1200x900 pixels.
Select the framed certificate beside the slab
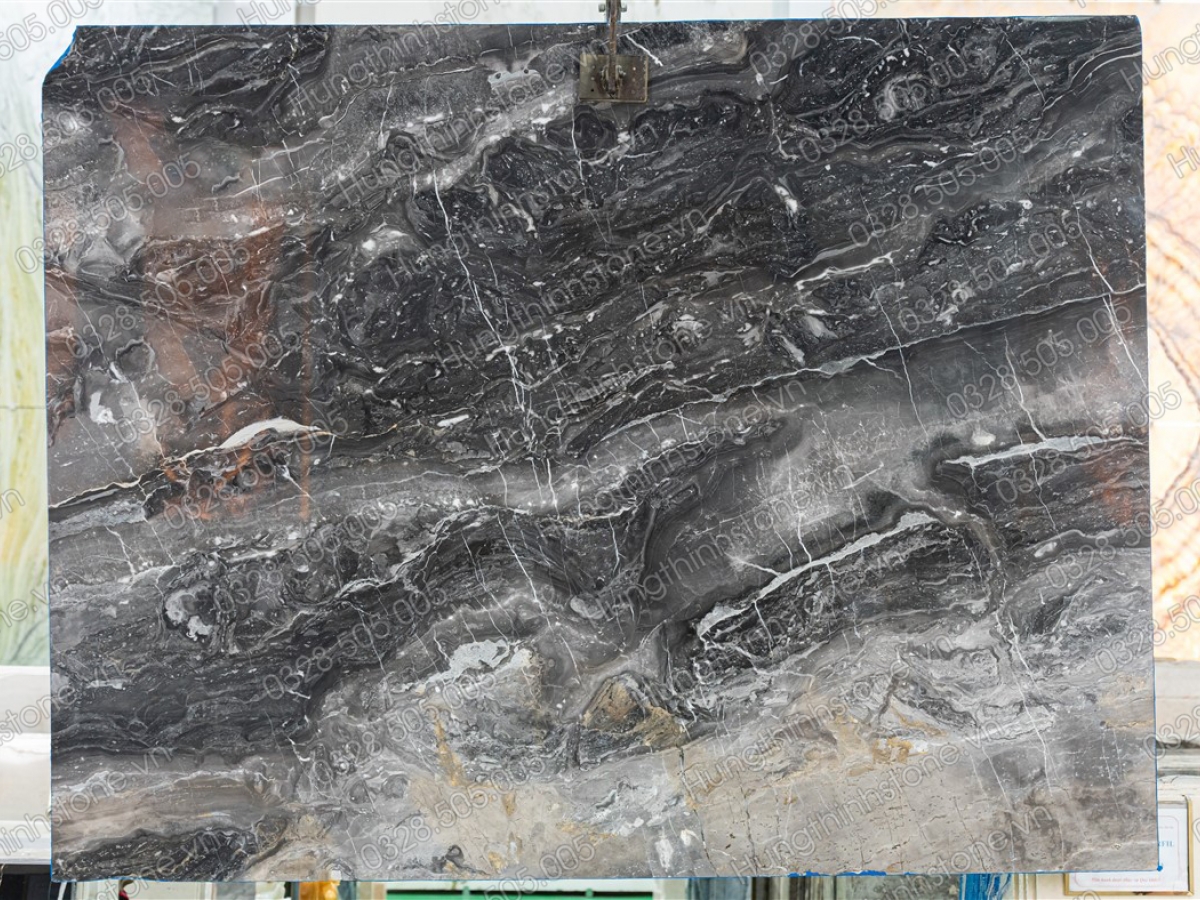tap(1129, 845)
